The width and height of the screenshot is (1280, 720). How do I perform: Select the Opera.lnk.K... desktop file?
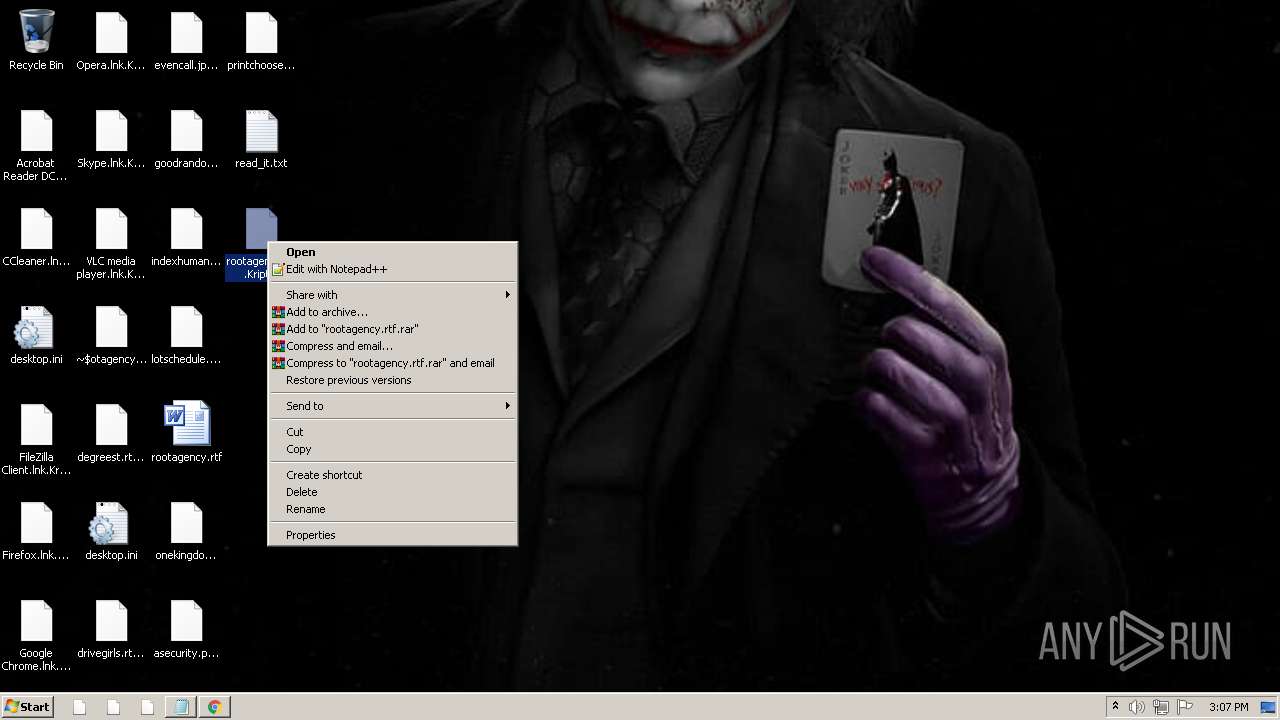coord(111,40)
